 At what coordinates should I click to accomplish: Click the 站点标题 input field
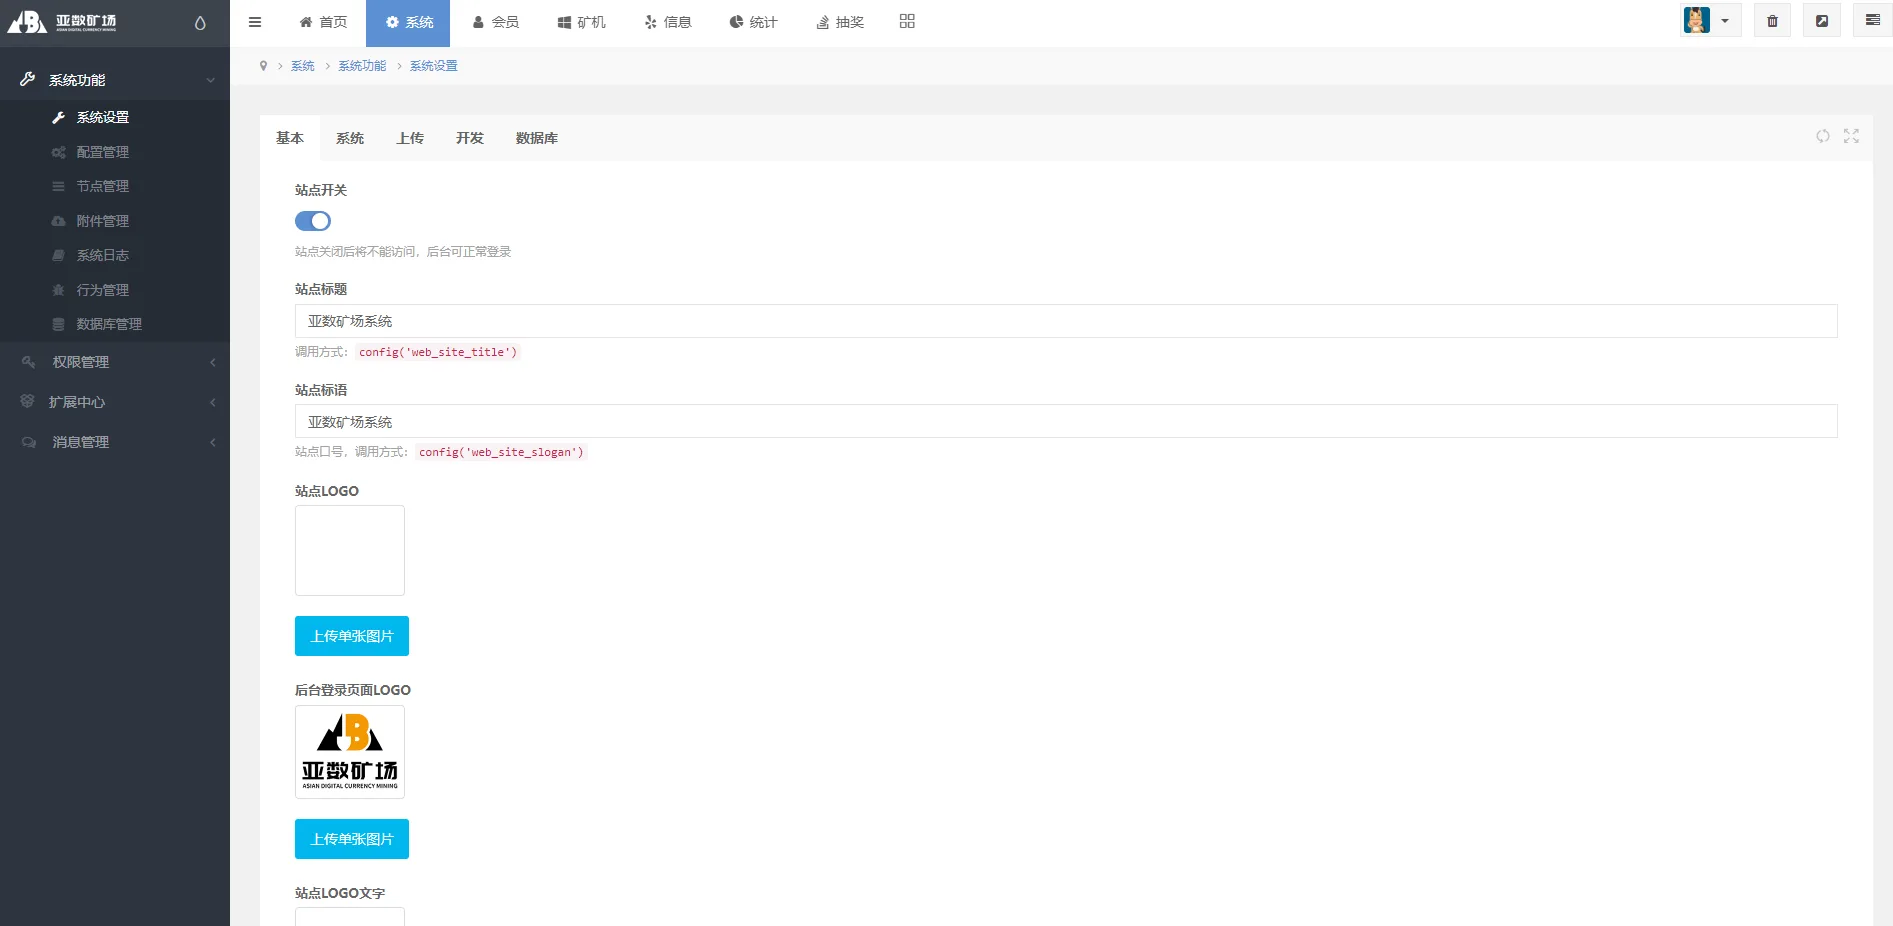point(1065,321)
